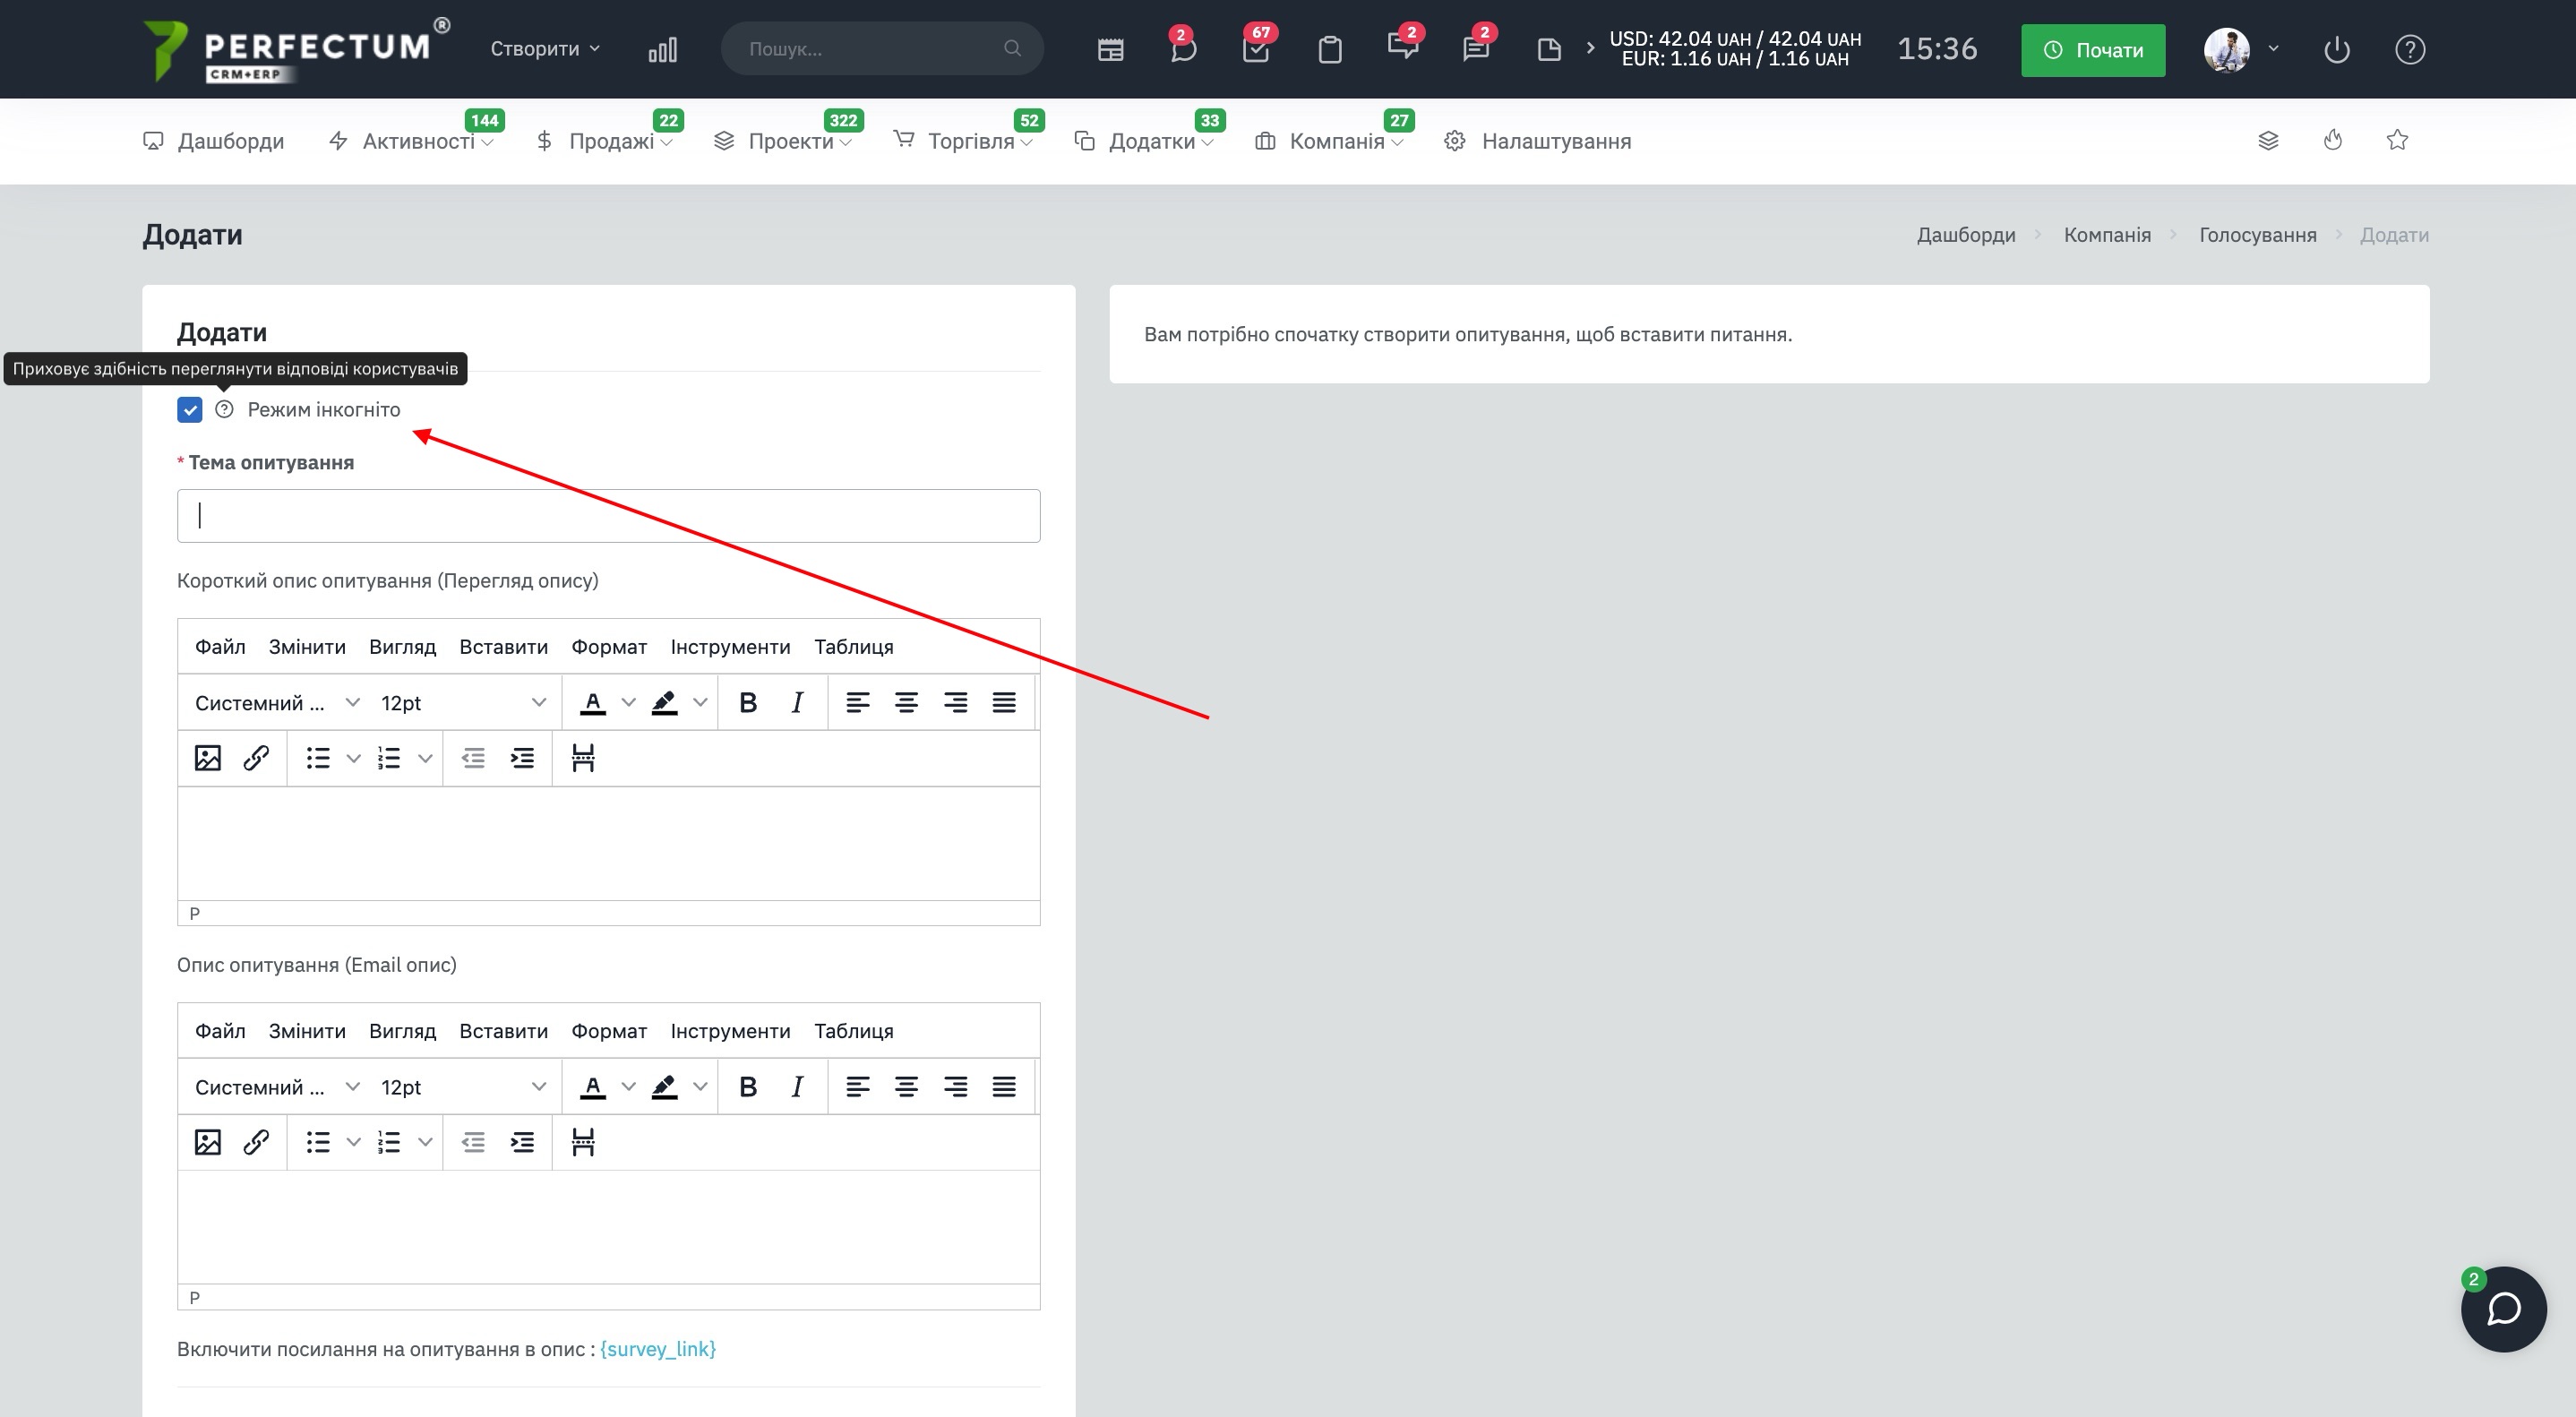Open the statistics bar chart icon

click(662, 49)
